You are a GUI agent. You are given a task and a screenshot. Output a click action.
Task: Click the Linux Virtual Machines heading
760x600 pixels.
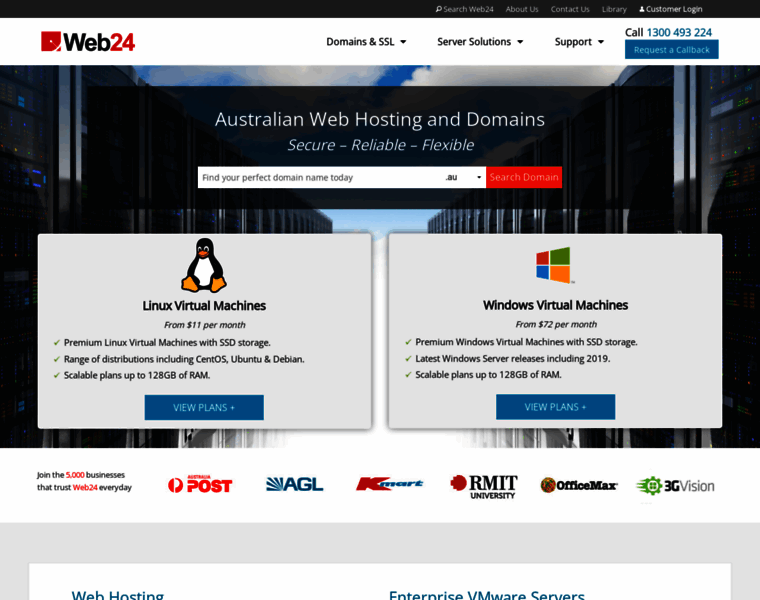pos(204,306)
